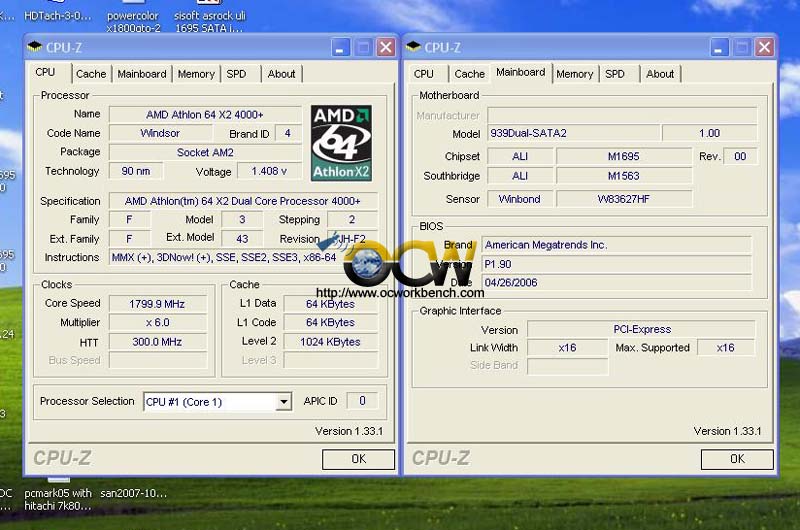Click the Level 2 1024 KBytes value
Screen dimensions: 800x530
coord(330,342)
